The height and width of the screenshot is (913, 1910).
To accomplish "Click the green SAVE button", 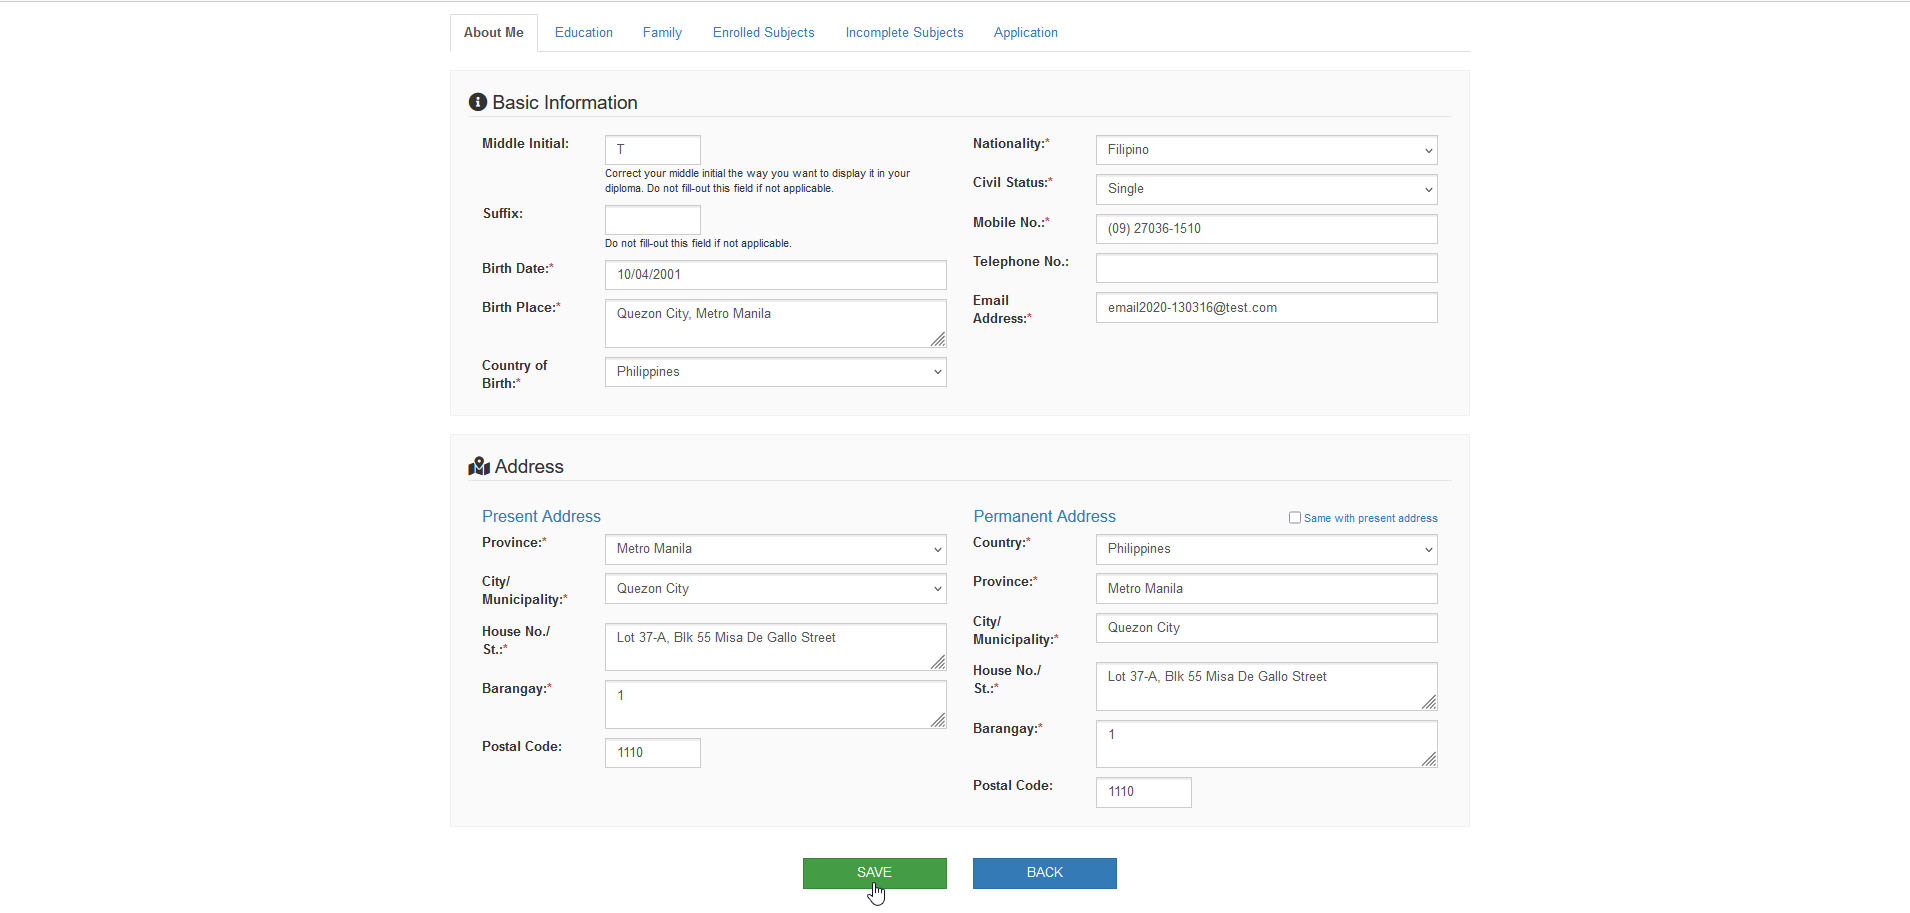I will click(875, 873).
